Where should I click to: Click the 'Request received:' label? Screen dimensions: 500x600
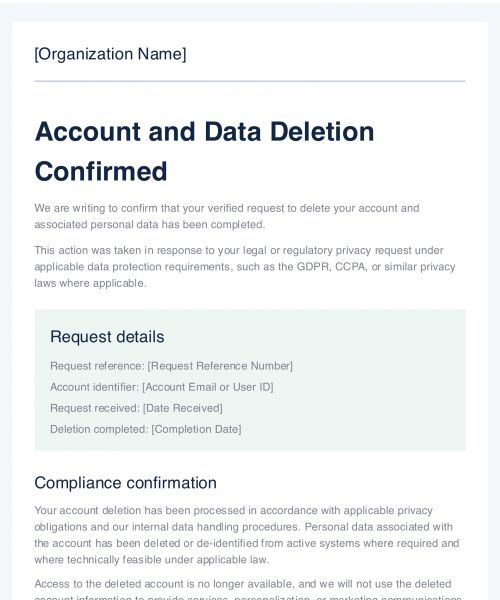point(95,408)
